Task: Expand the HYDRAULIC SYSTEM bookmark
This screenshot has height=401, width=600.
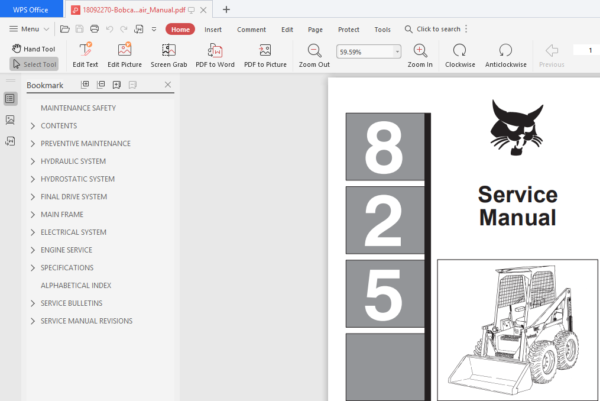Action: click(x=33, y=161)
